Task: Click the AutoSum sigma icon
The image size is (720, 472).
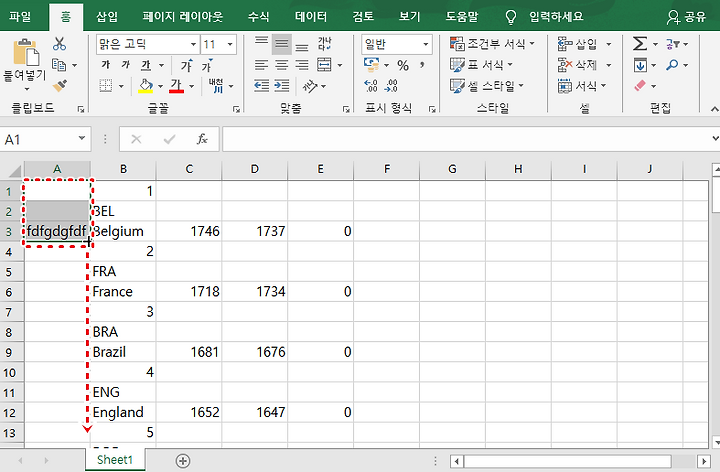Action: pos(640,44)
